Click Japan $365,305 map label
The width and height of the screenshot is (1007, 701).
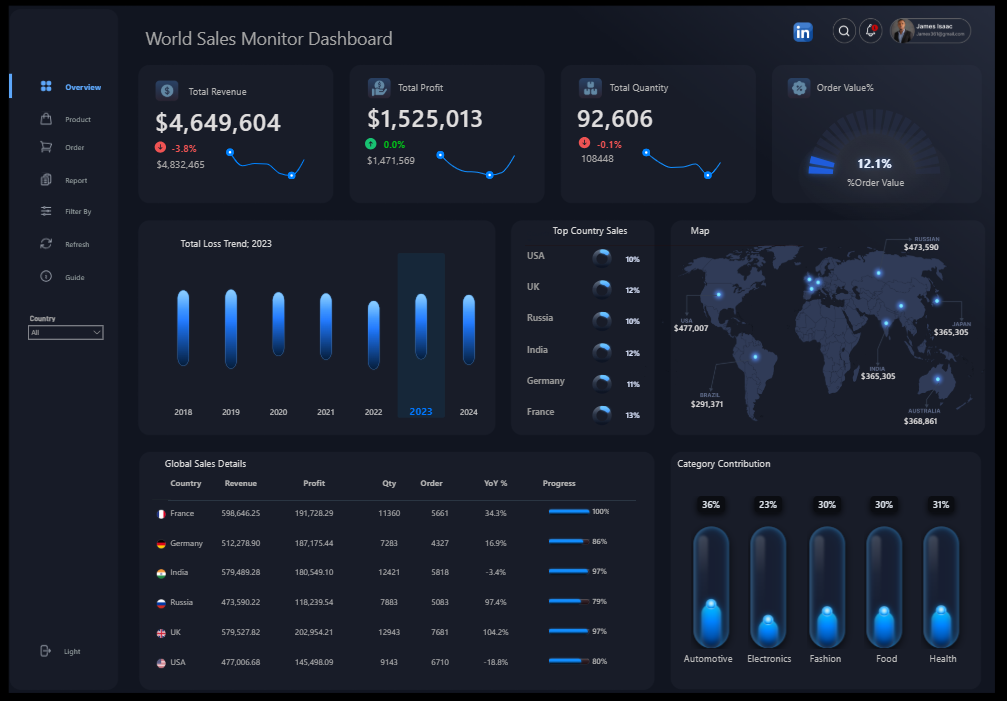952,329
